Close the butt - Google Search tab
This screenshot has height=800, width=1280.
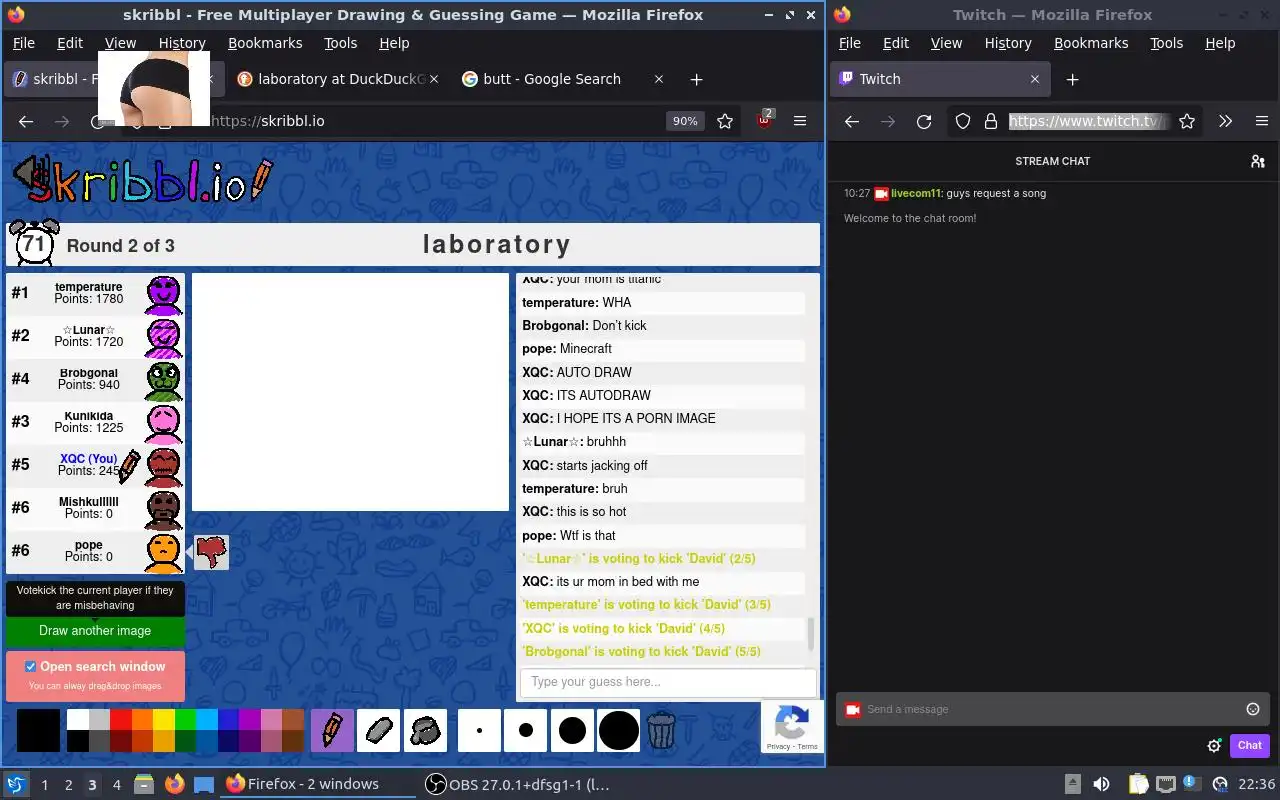point(658,79)
